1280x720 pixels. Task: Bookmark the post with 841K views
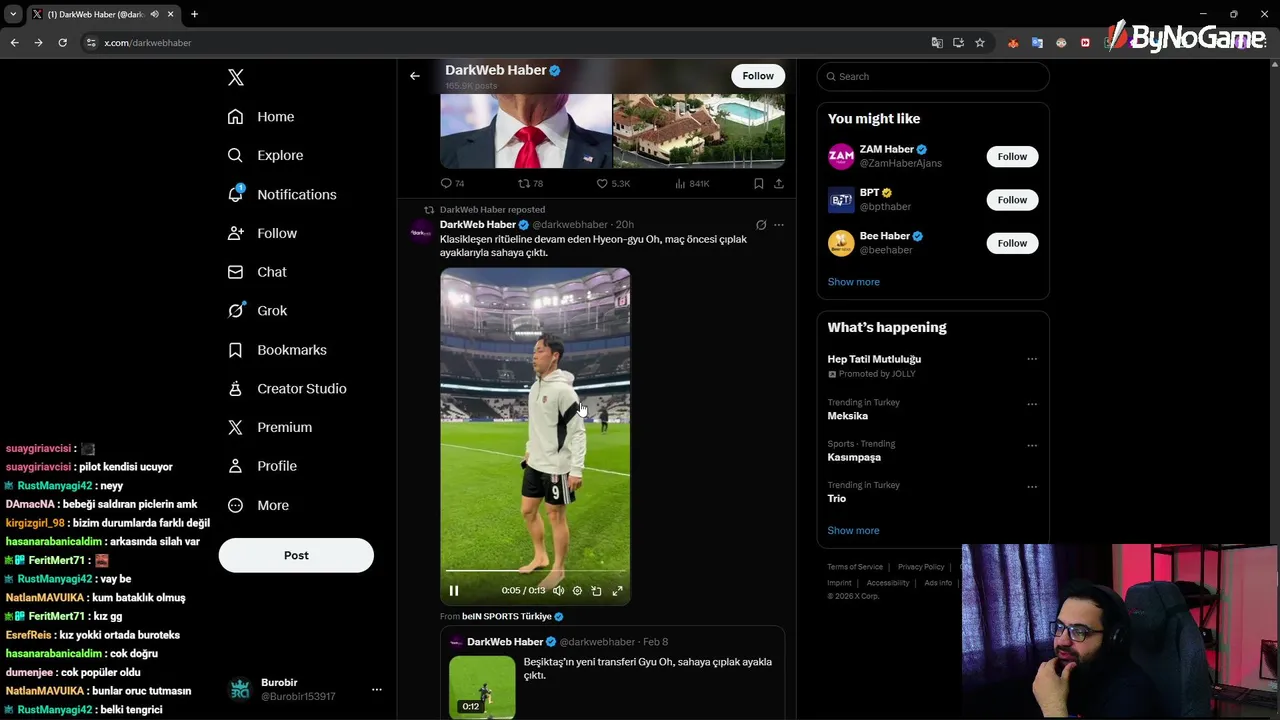pyautogui.click(x=758, y=183)
